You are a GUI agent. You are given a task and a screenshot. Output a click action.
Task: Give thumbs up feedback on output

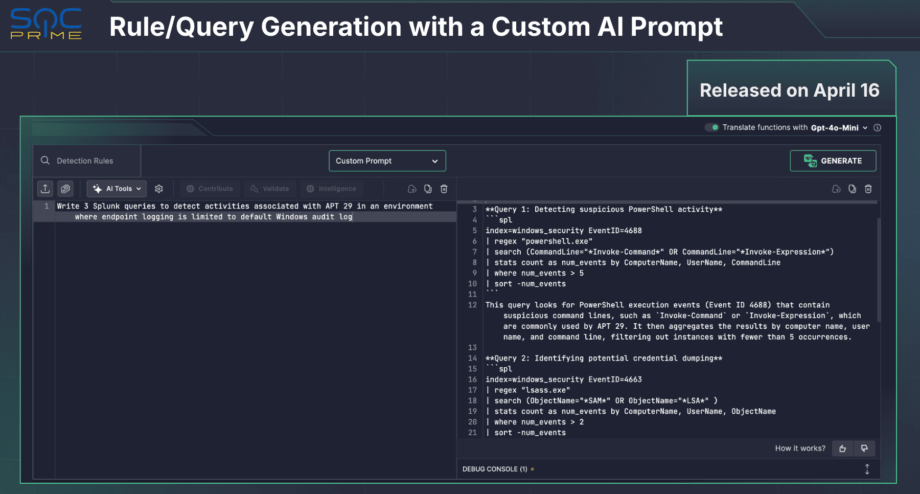[x=843, y=448]
